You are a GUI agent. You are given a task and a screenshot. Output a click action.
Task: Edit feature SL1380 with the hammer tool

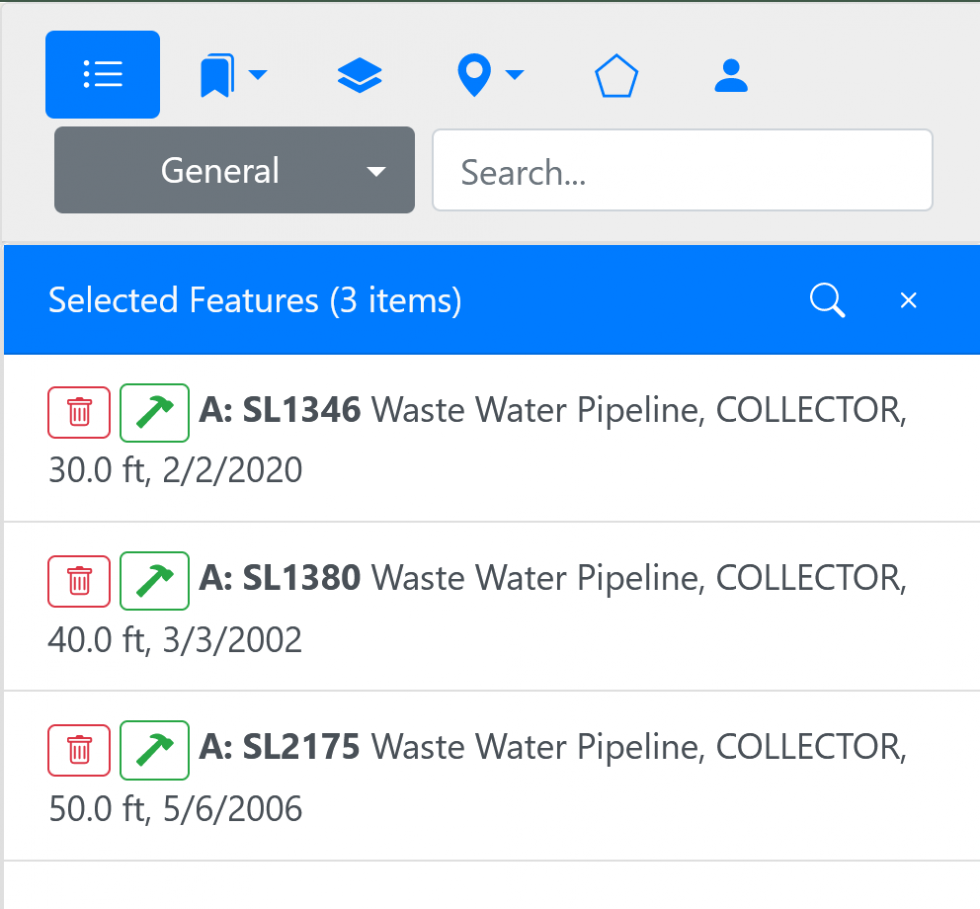coord(154,581)
